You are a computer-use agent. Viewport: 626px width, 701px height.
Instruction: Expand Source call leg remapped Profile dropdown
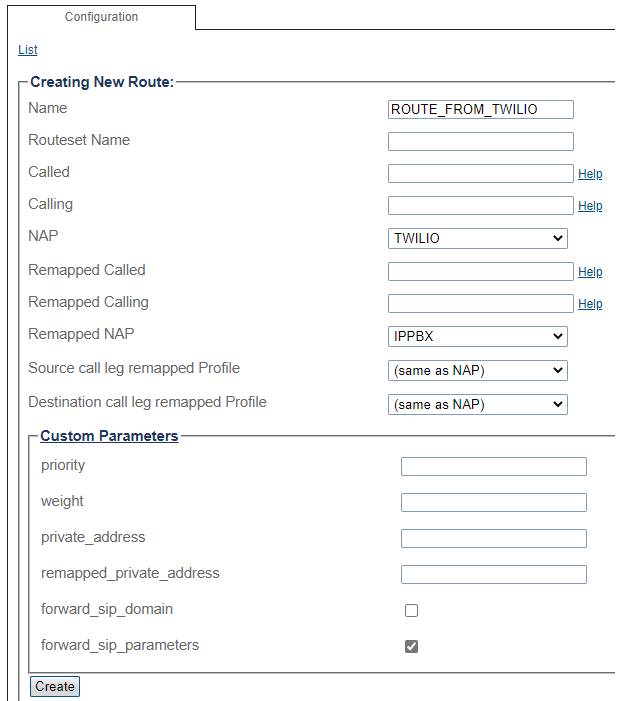click(x=477, y=370)
